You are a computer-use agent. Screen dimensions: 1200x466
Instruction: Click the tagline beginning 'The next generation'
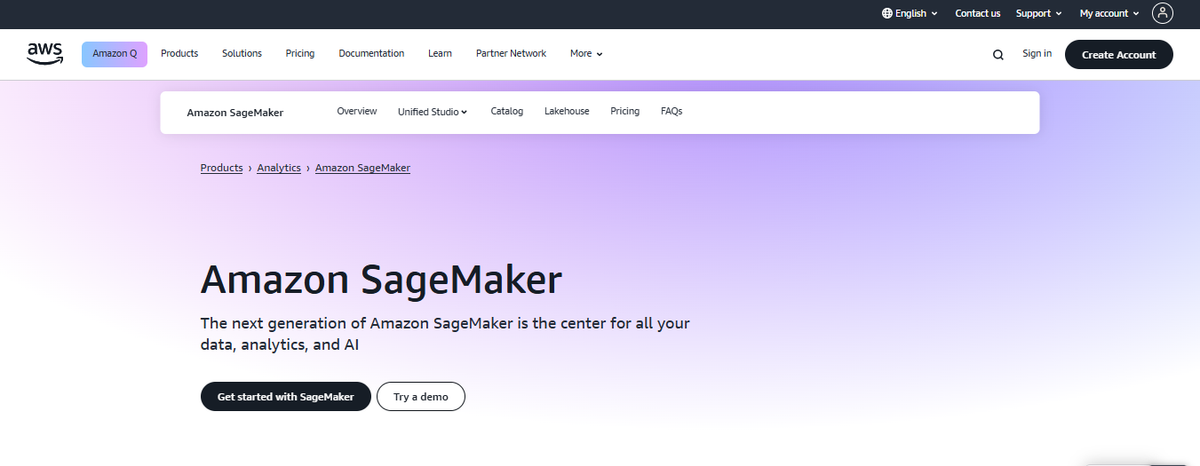(x=445, y=334)
